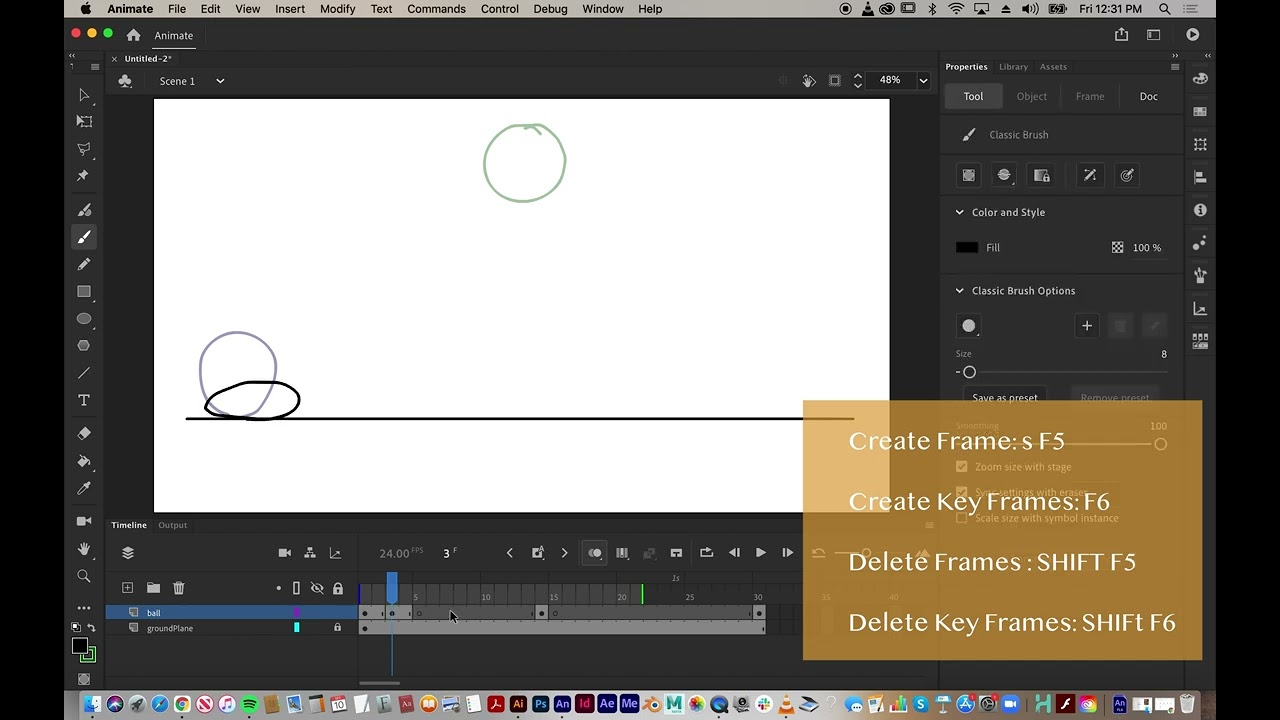This screenshot has height=720, width=1280.
Task: Switch to the Output tab
Action: click(x=172, y=525)
